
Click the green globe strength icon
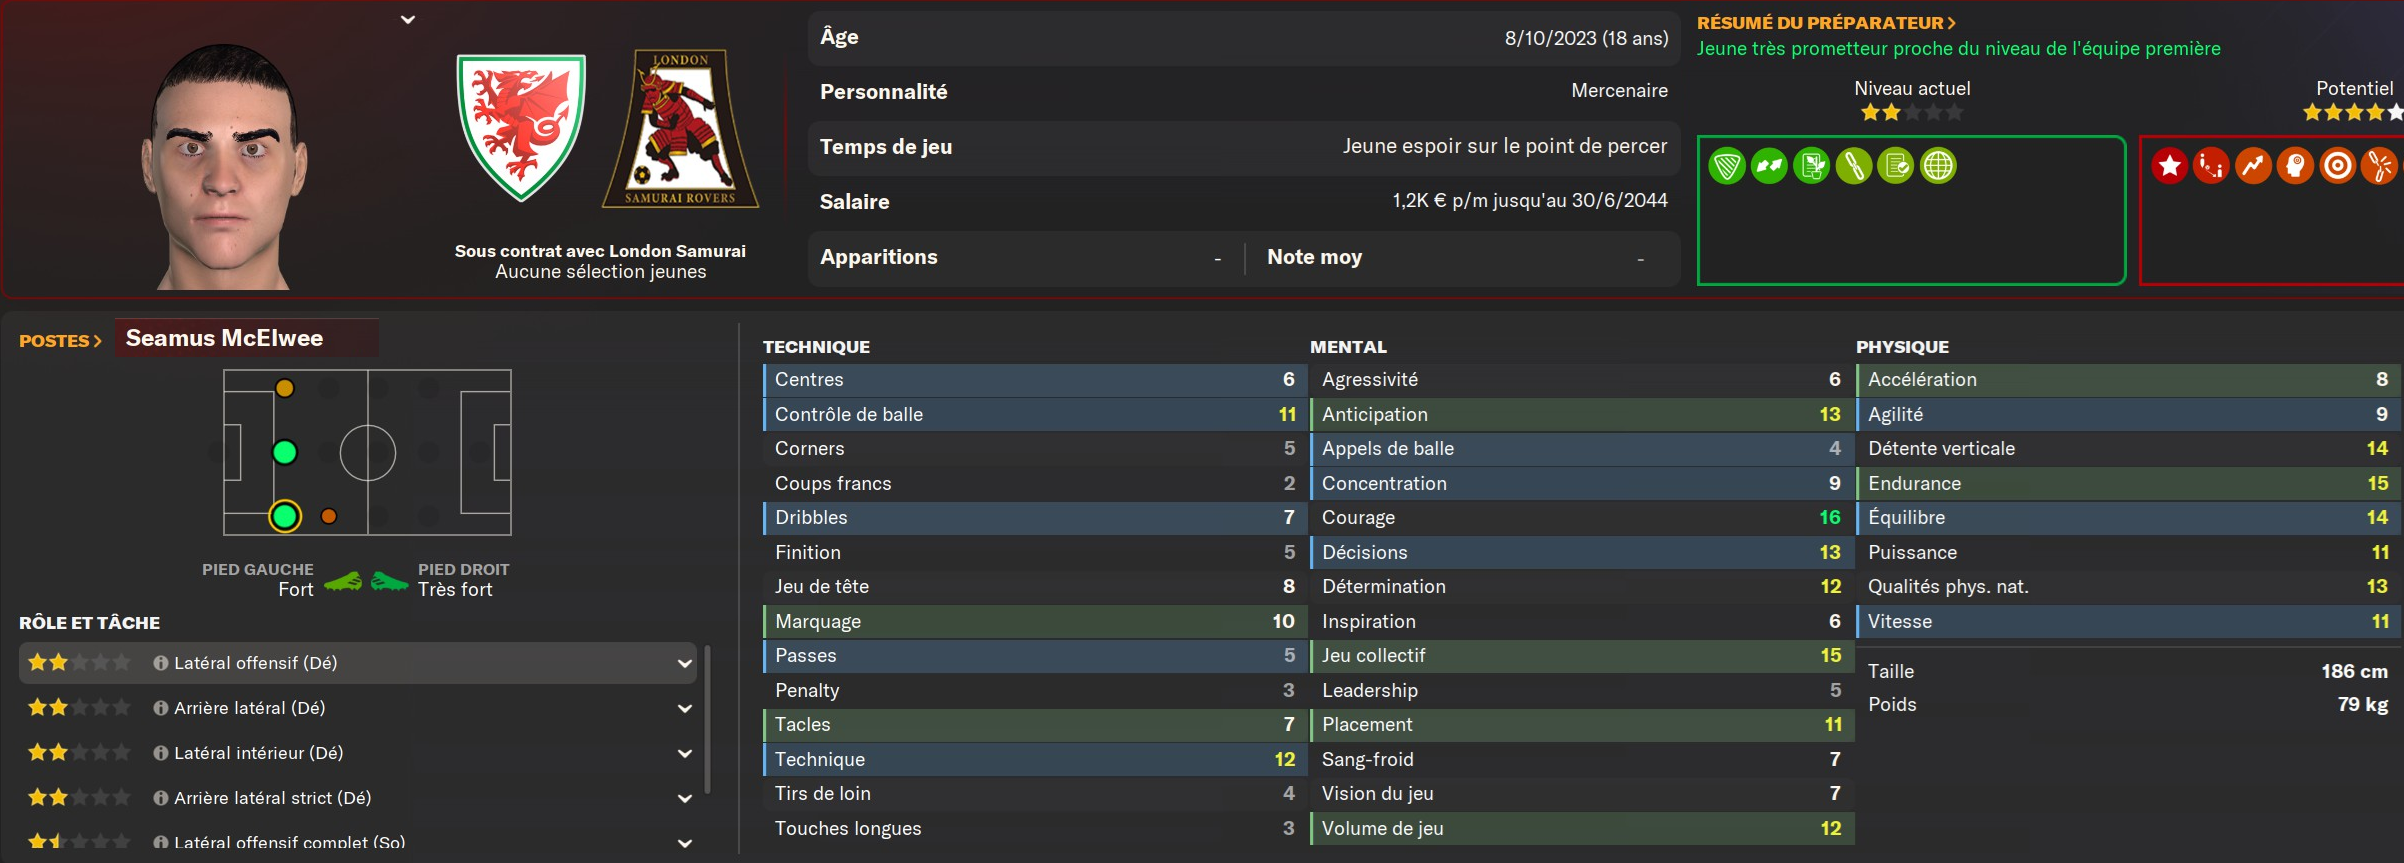(x=1938, y=166)
